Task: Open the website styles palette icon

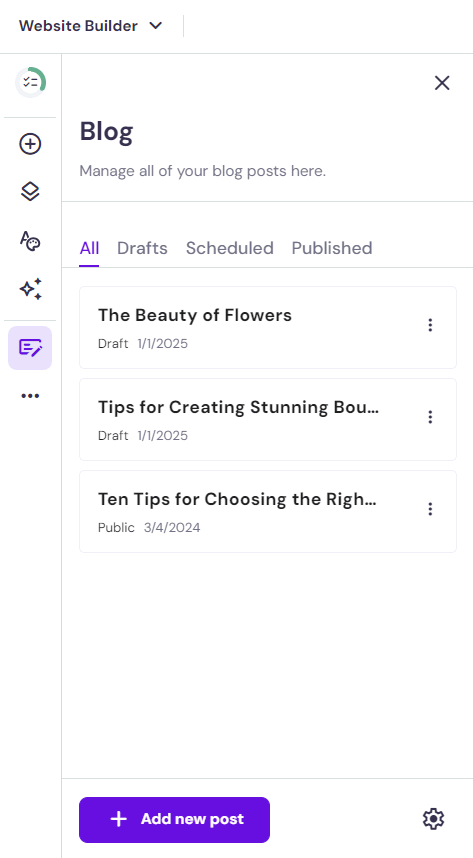Action: [30, 240]
